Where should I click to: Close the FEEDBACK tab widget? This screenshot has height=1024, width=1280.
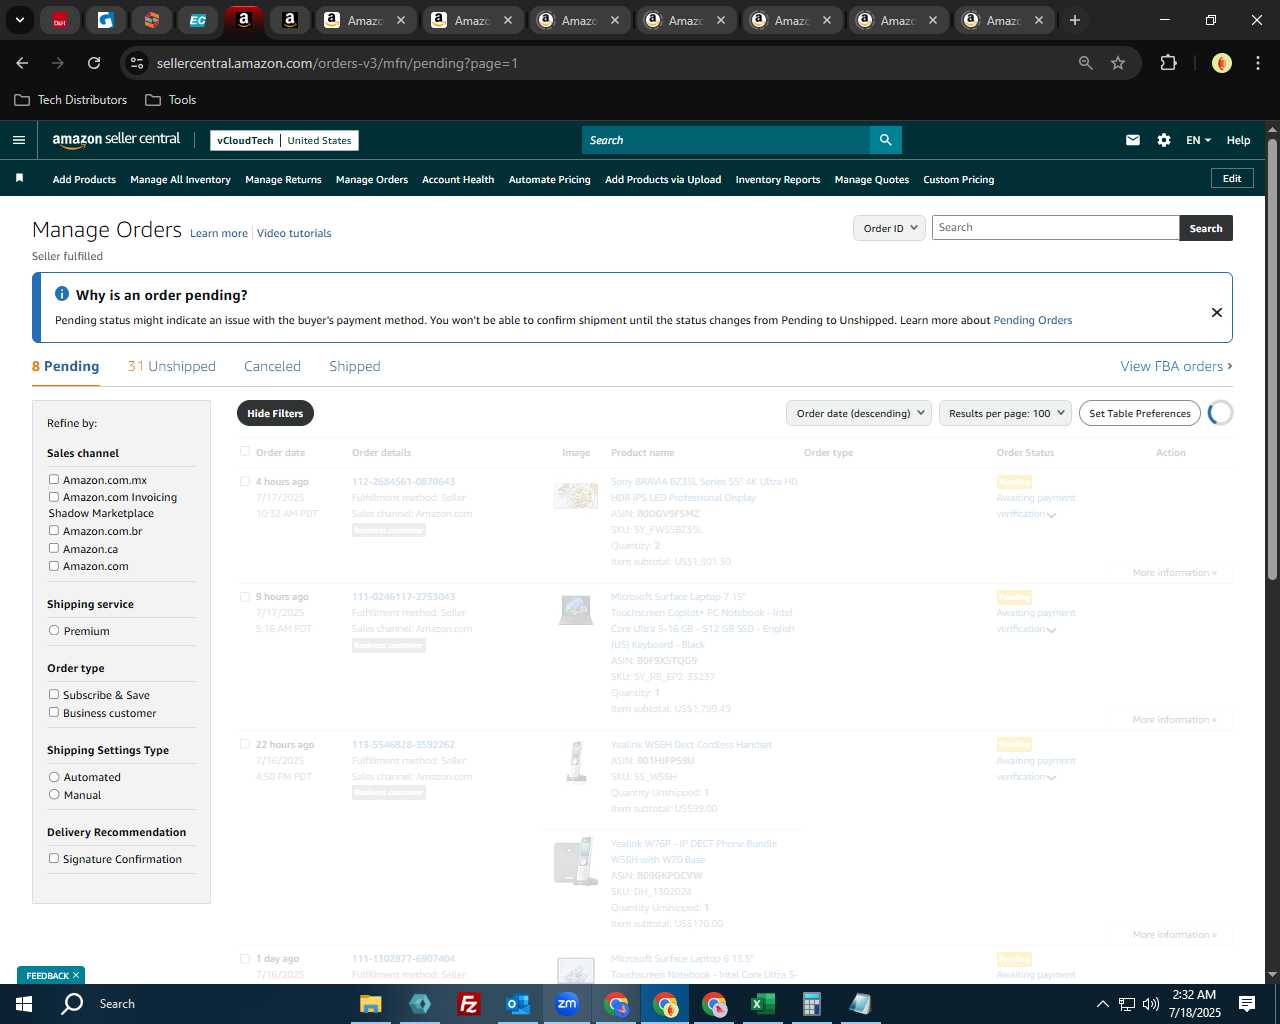coord(76,975)
